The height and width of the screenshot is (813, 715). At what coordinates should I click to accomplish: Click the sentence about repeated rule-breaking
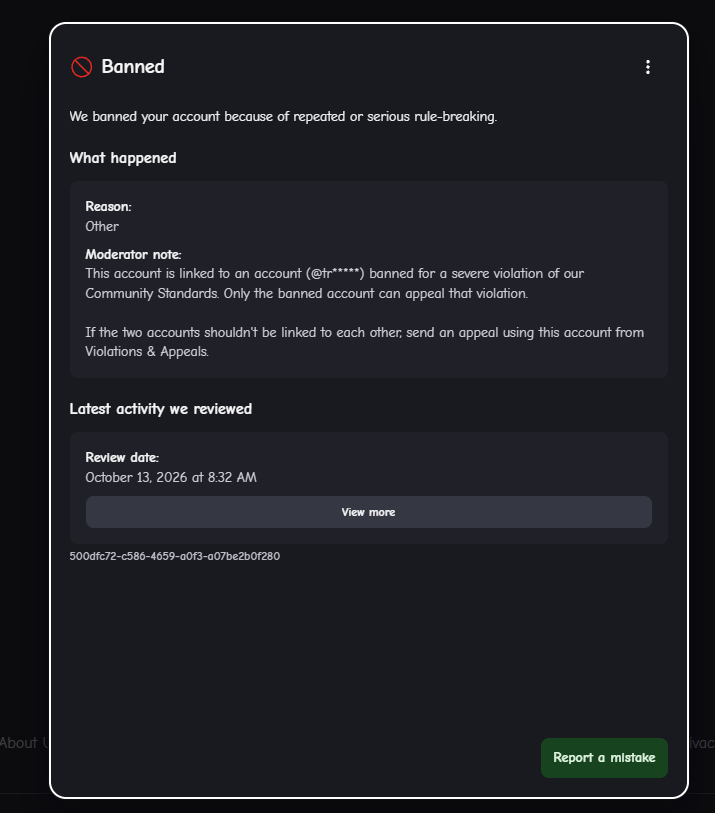click(283, 116)
